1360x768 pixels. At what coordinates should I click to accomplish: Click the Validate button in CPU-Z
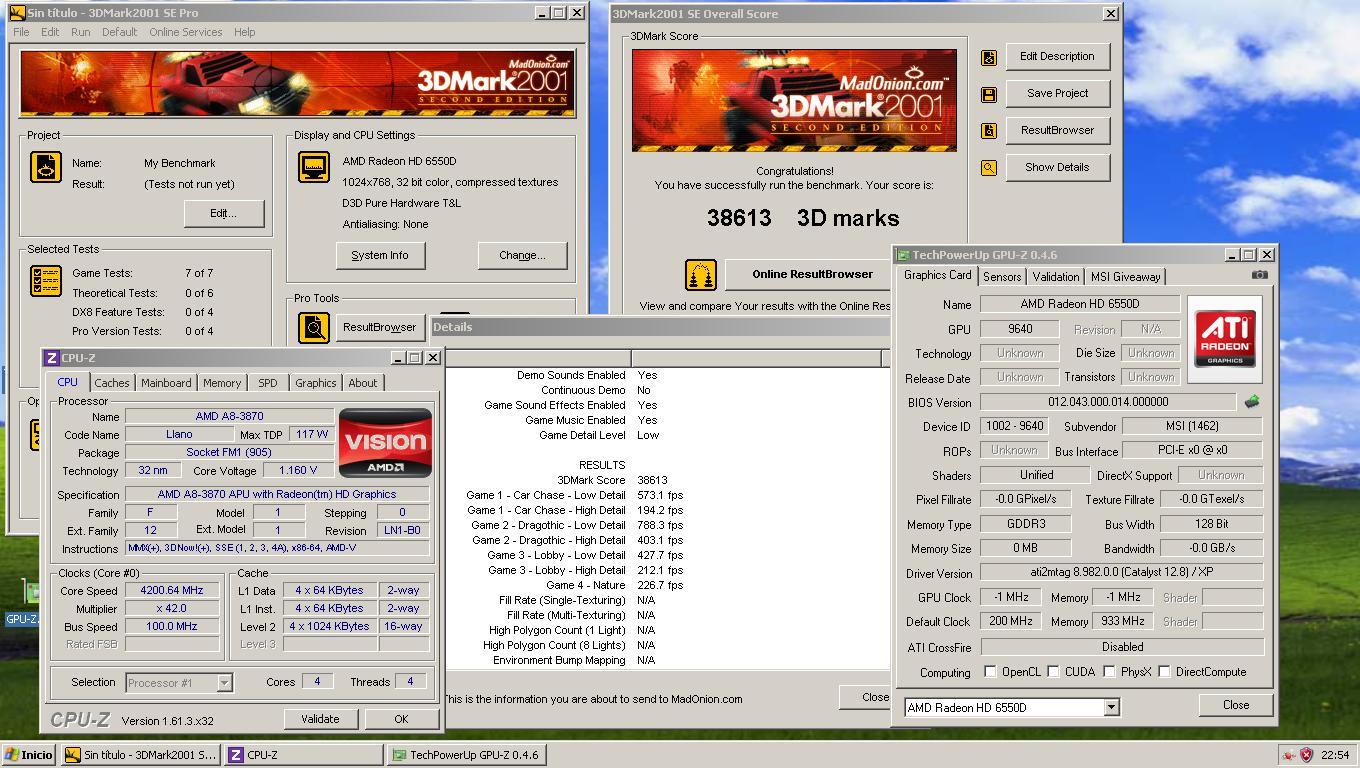click(320, 719)
